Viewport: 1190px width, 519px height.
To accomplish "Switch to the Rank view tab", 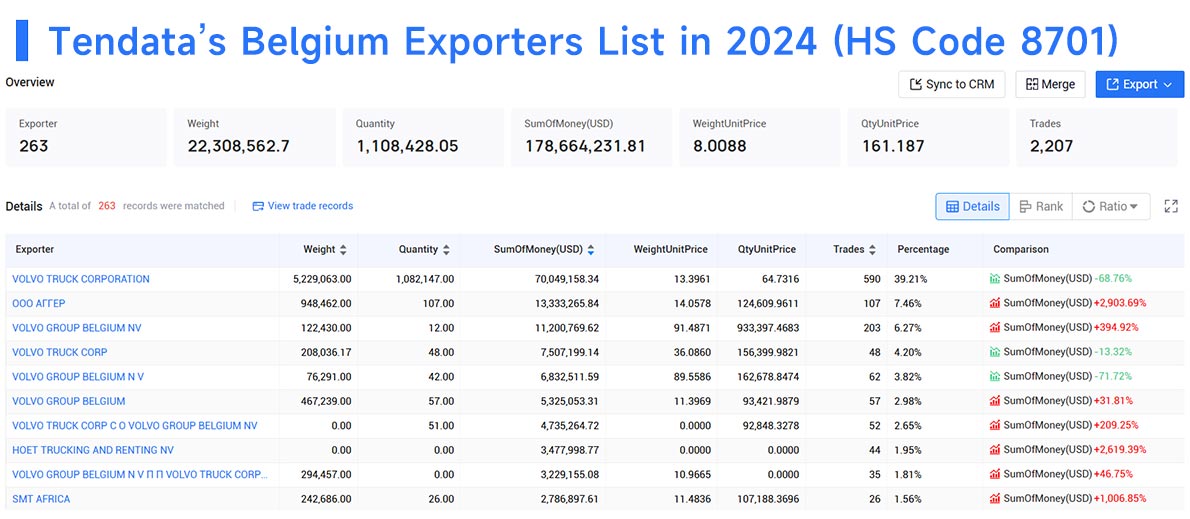I will [x=1040, y=206].
